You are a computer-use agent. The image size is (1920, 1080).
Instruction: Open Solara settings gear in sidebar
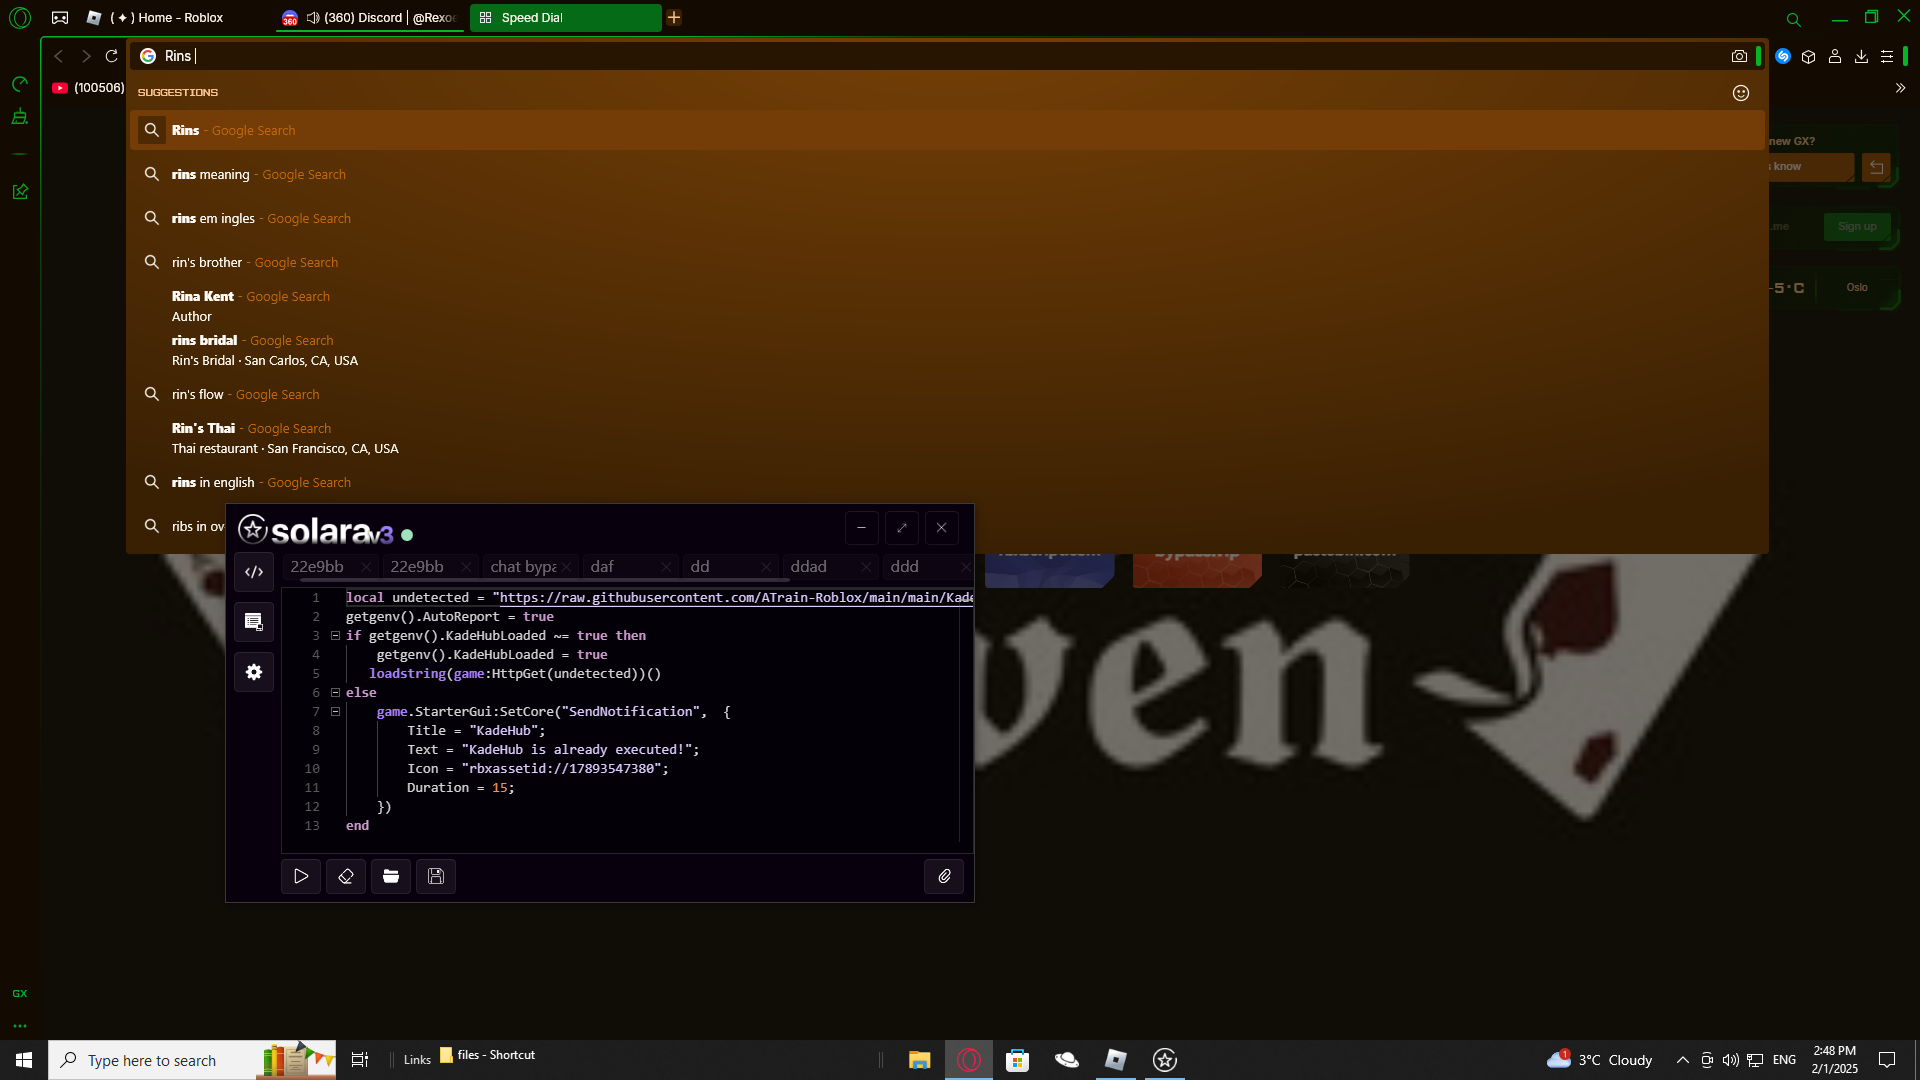coord(254,672)
